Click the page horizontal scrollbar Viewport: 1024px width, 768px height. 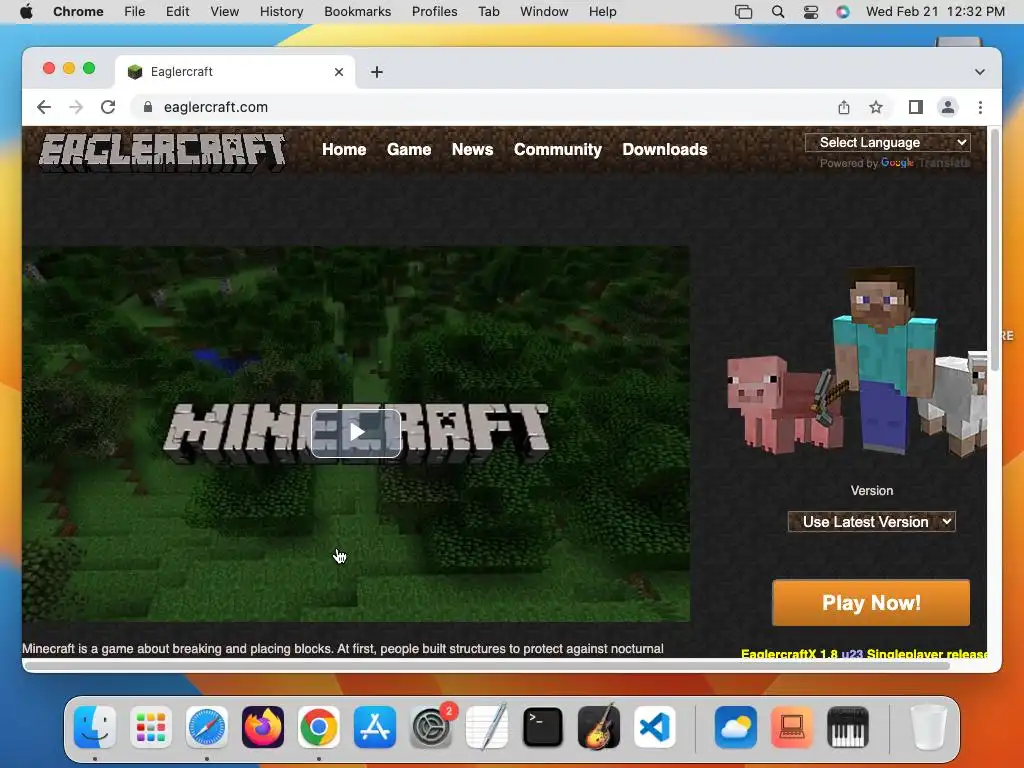click(487, 665)
